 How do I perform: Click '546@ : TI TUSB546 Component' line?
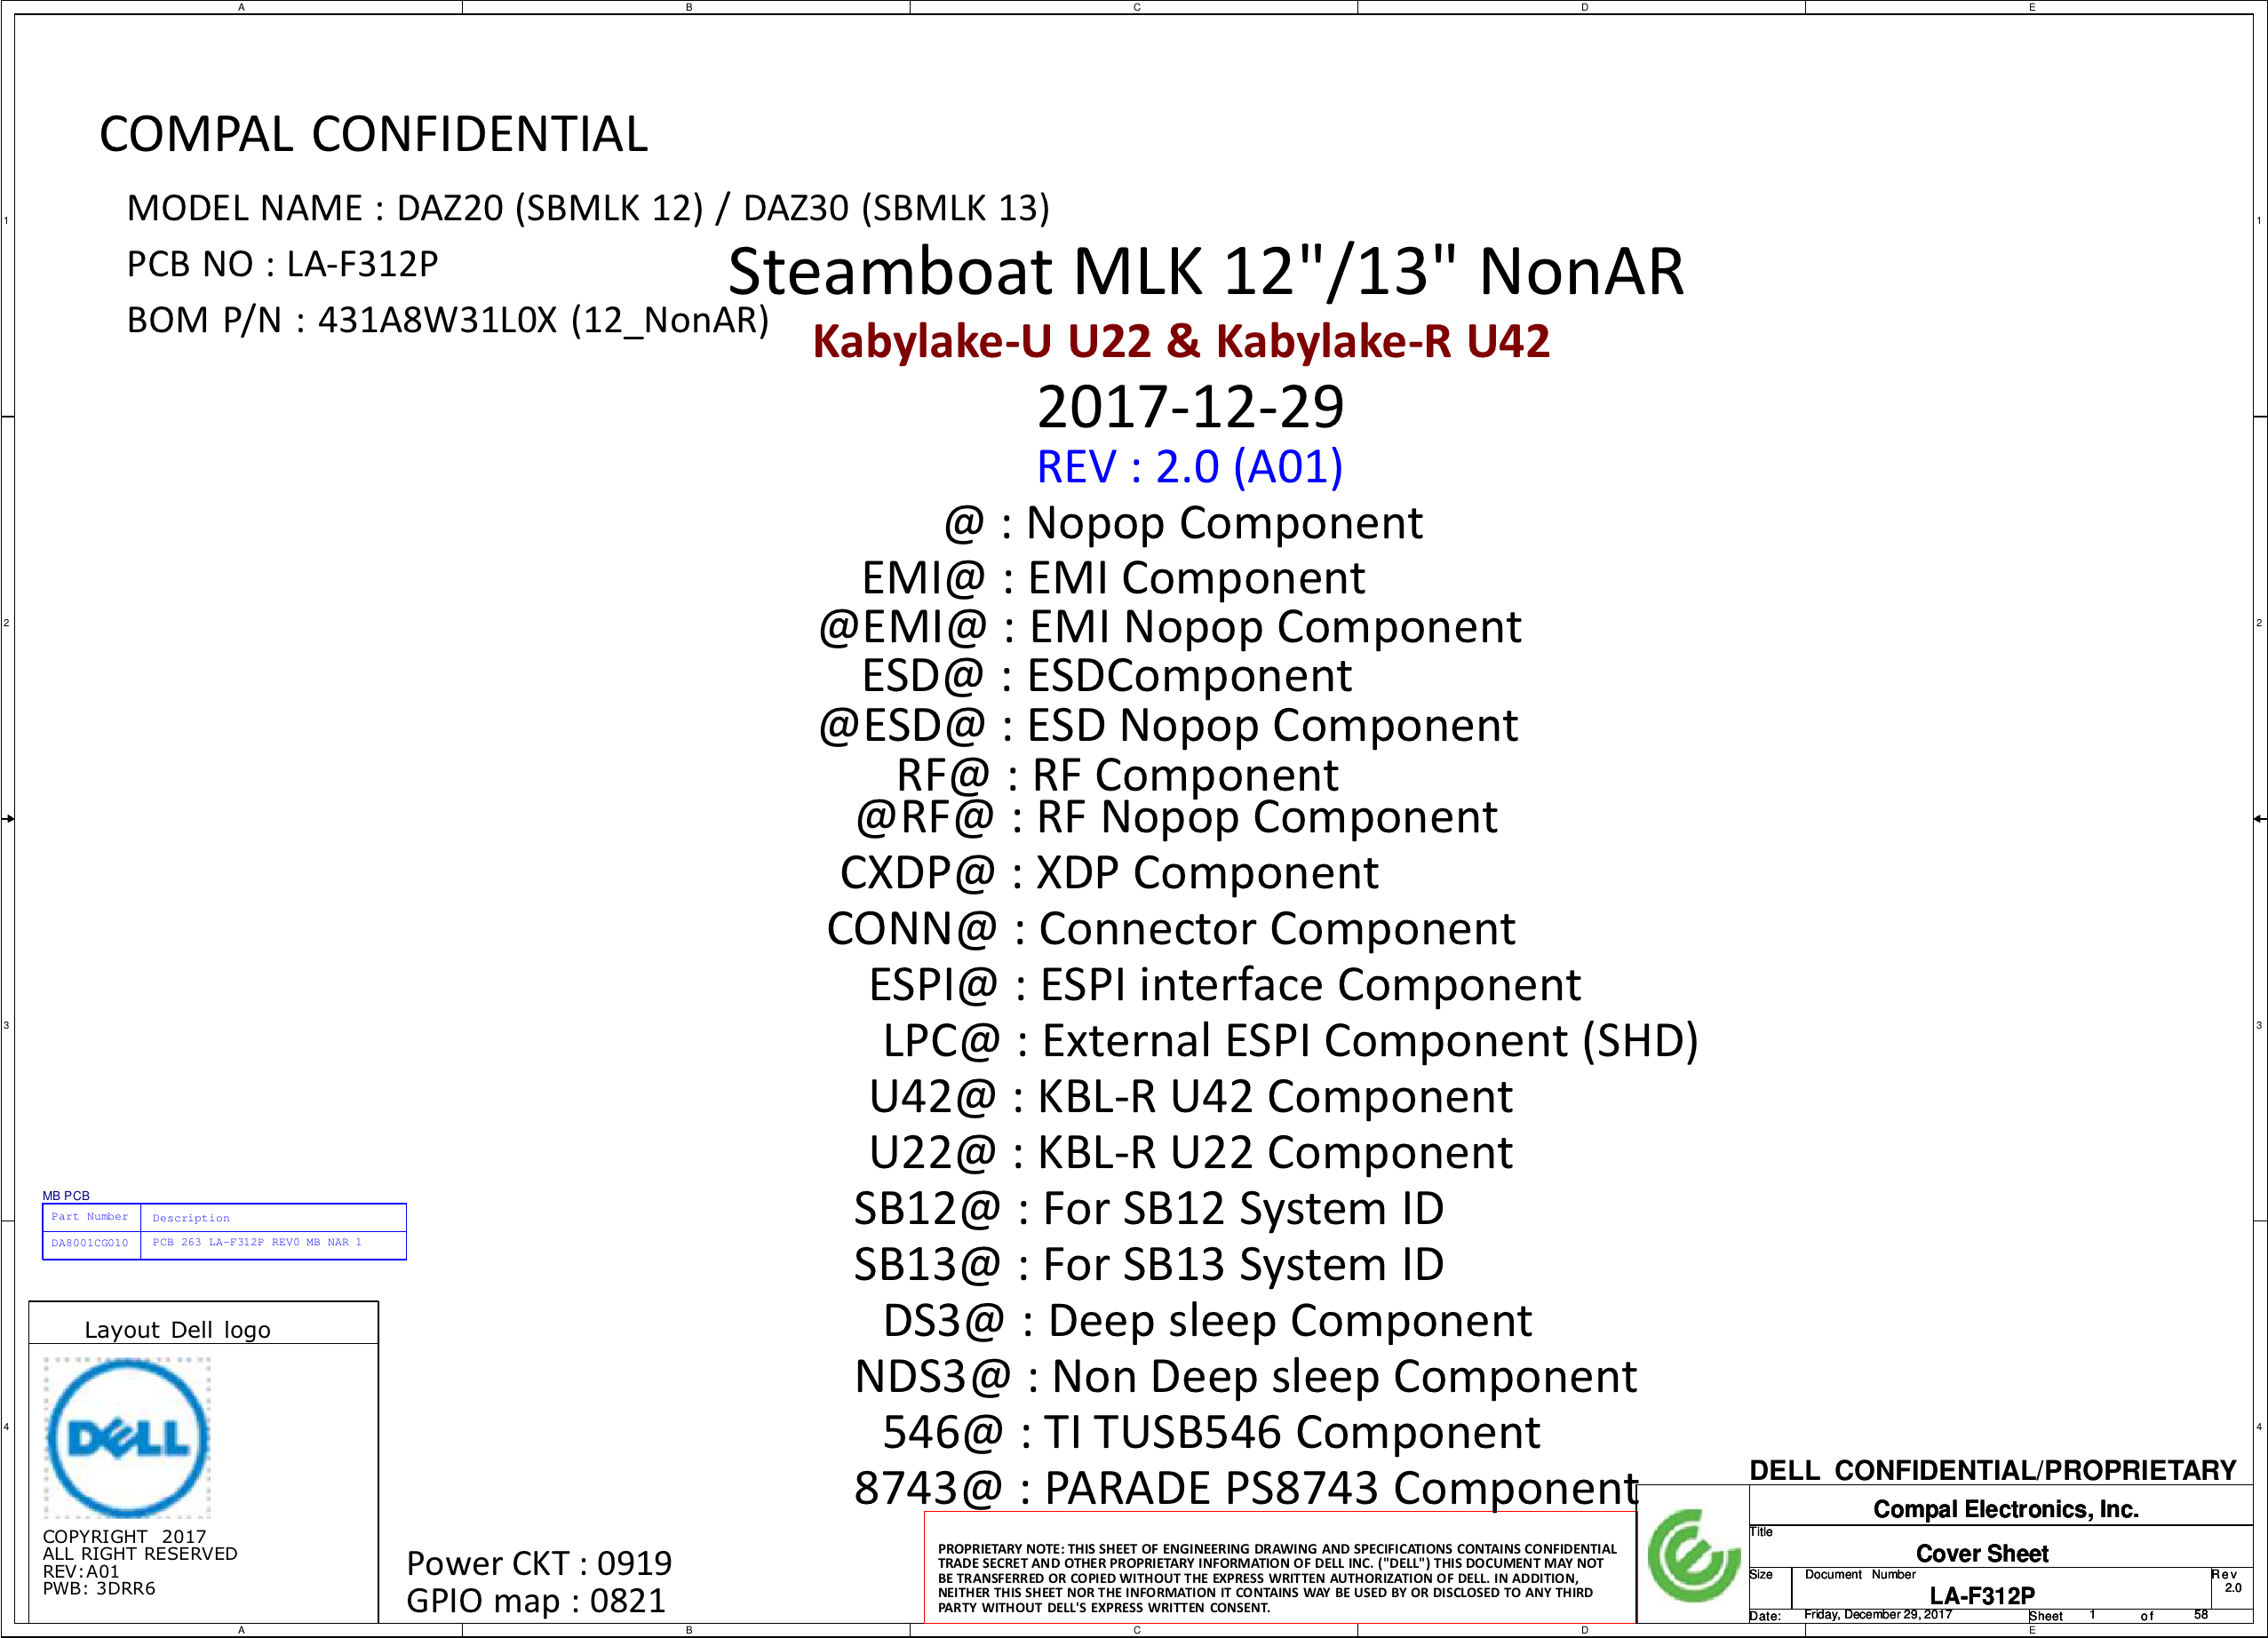1211,1433
